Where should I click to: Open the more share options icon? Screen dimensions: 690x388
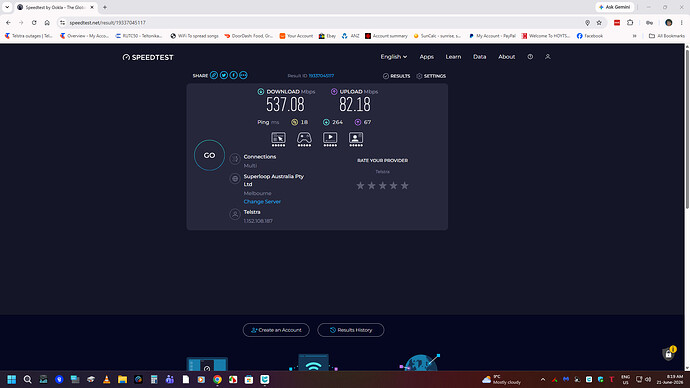243,75
